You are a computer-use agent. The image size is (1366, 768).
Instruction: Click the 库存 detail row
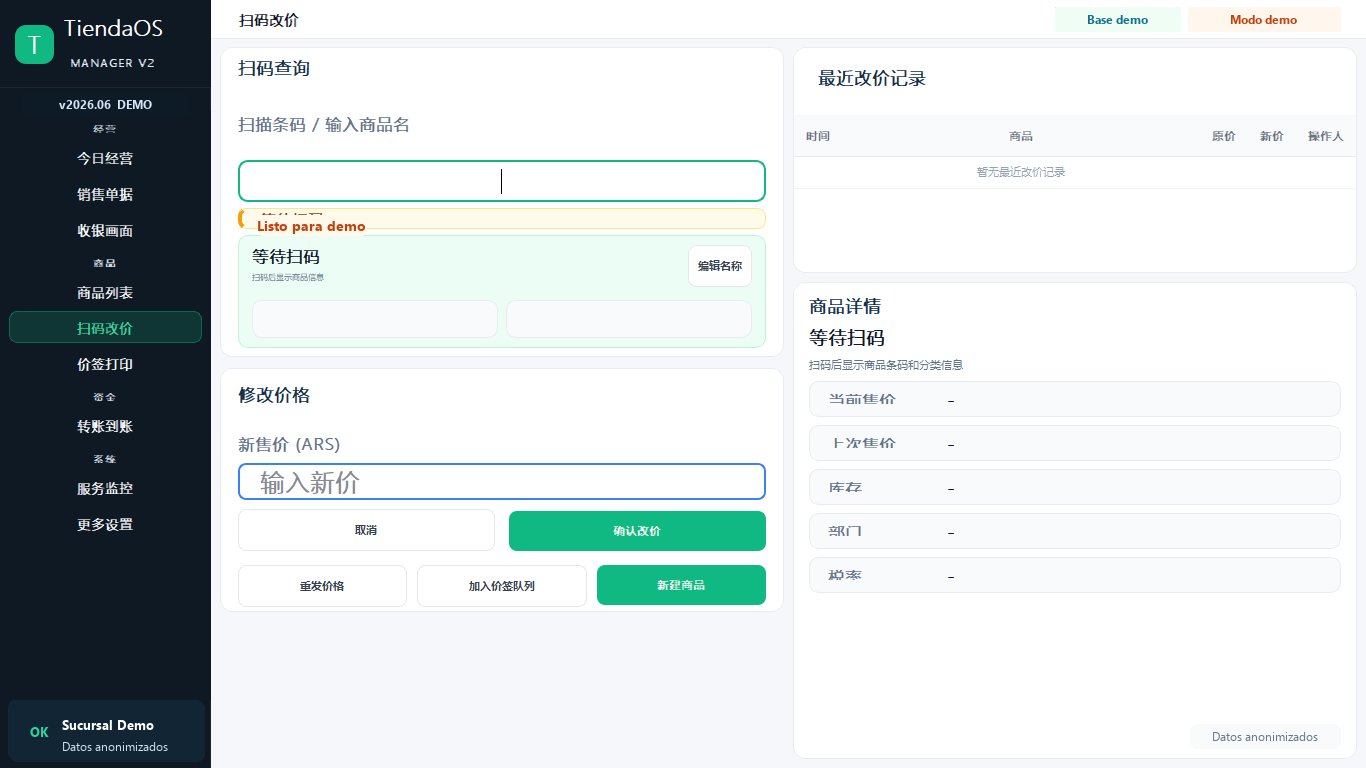click(x=1075, y=487)
